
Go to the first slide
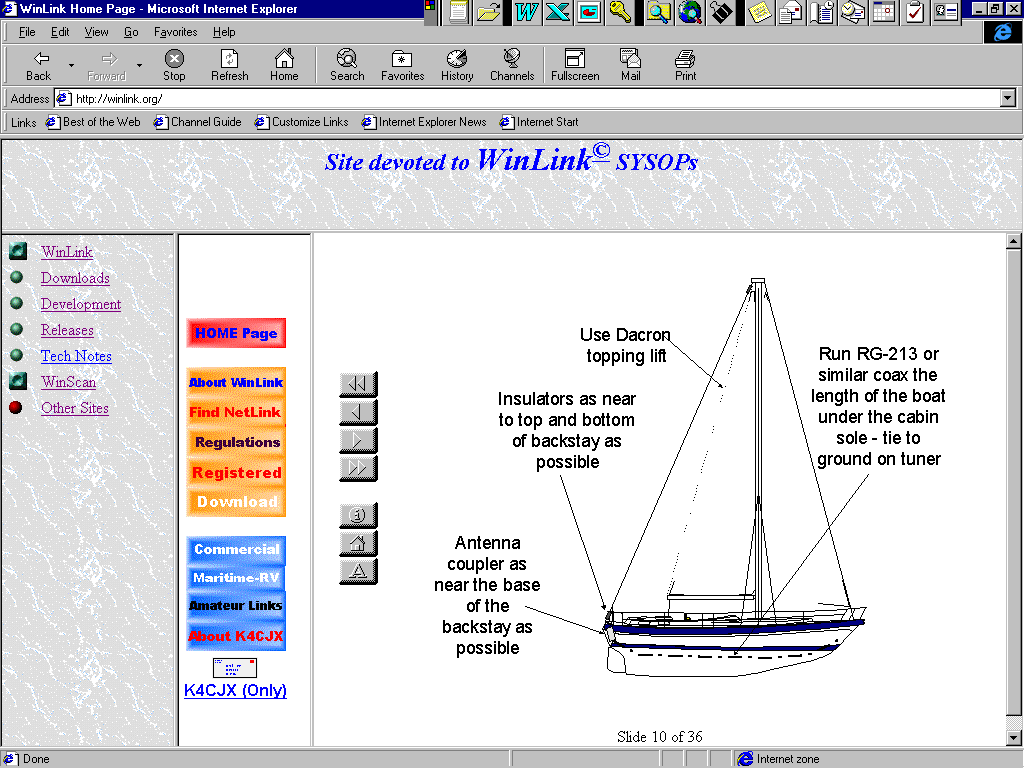pyautogui.click(x=358, y=384)
